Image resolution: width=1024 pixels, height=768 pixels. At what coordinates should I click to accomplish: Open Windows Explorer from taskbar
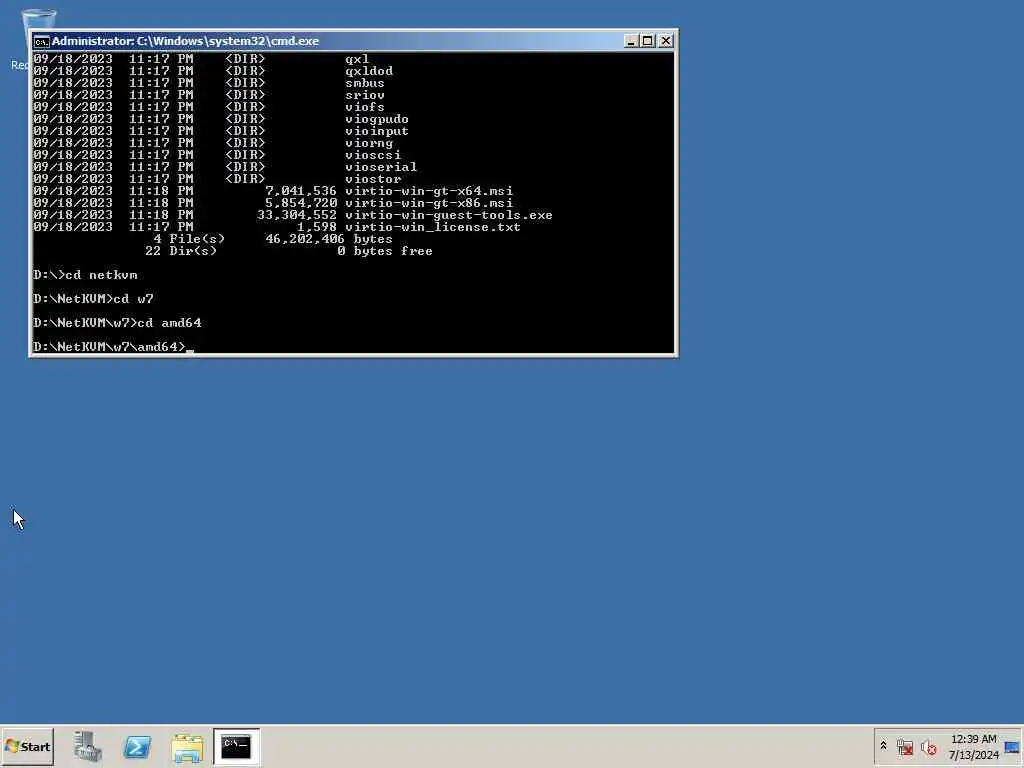point(187,746)
